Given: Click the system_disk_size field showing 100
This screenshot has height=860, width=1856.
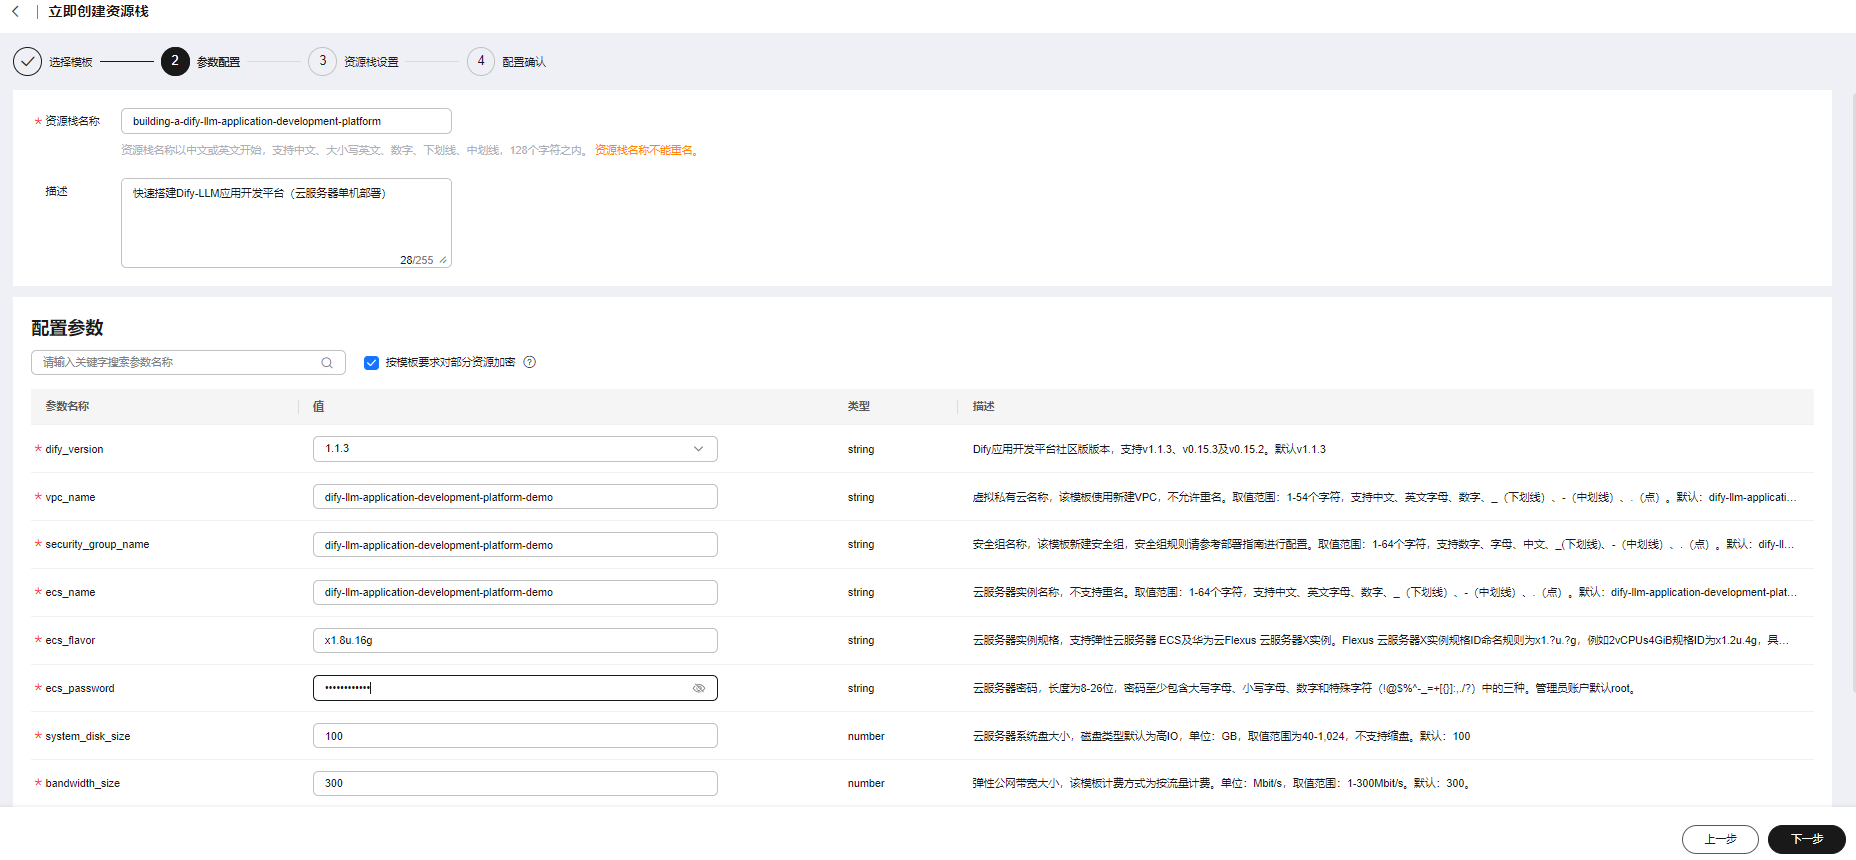Looking at the screenshot, I should pos(515,736).
